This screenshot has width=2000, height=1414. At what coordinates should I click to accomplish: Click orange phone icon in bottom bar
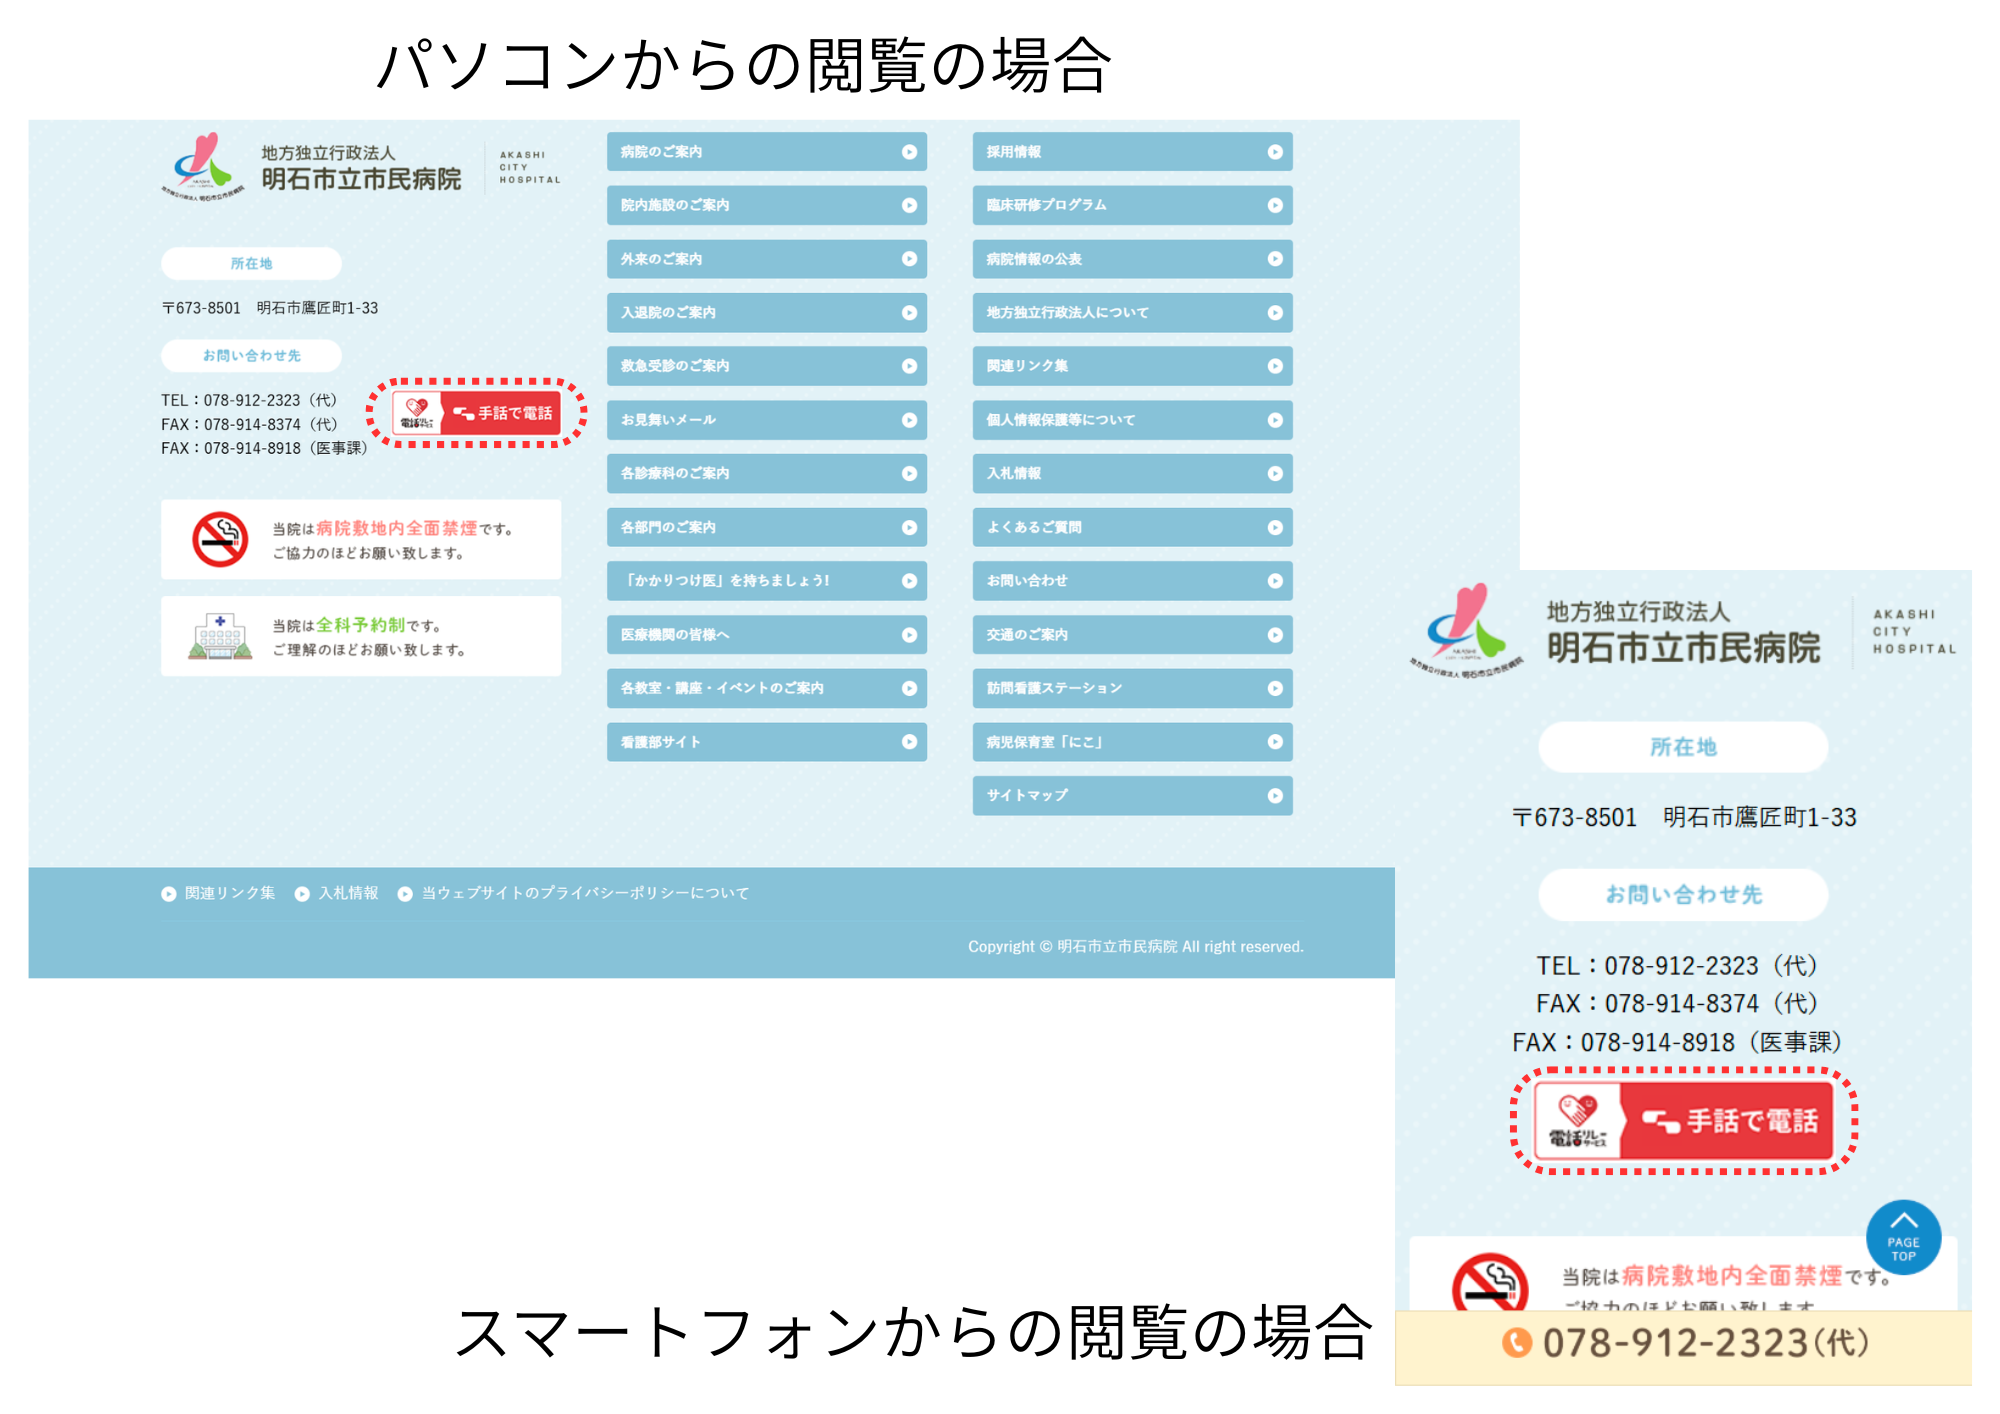[1517, 1343]
